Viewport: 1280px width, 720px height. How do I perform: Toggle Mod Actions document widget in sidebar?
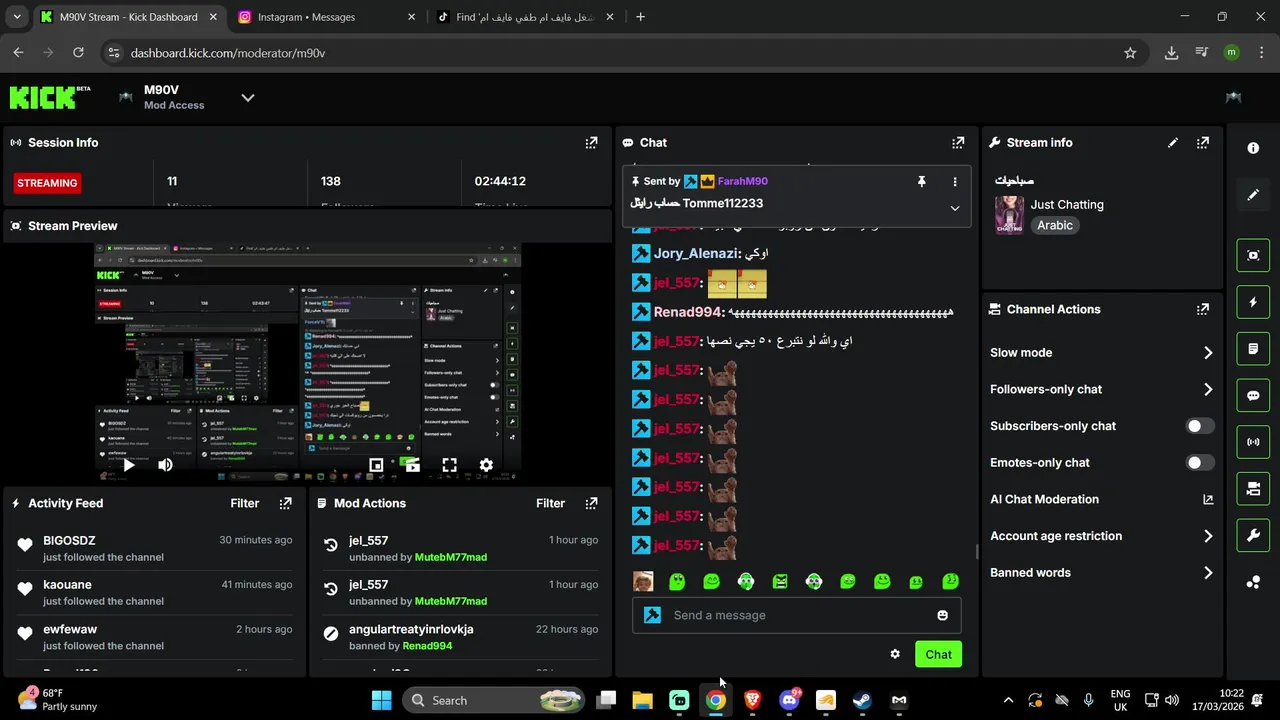[x=1253, y=348]
